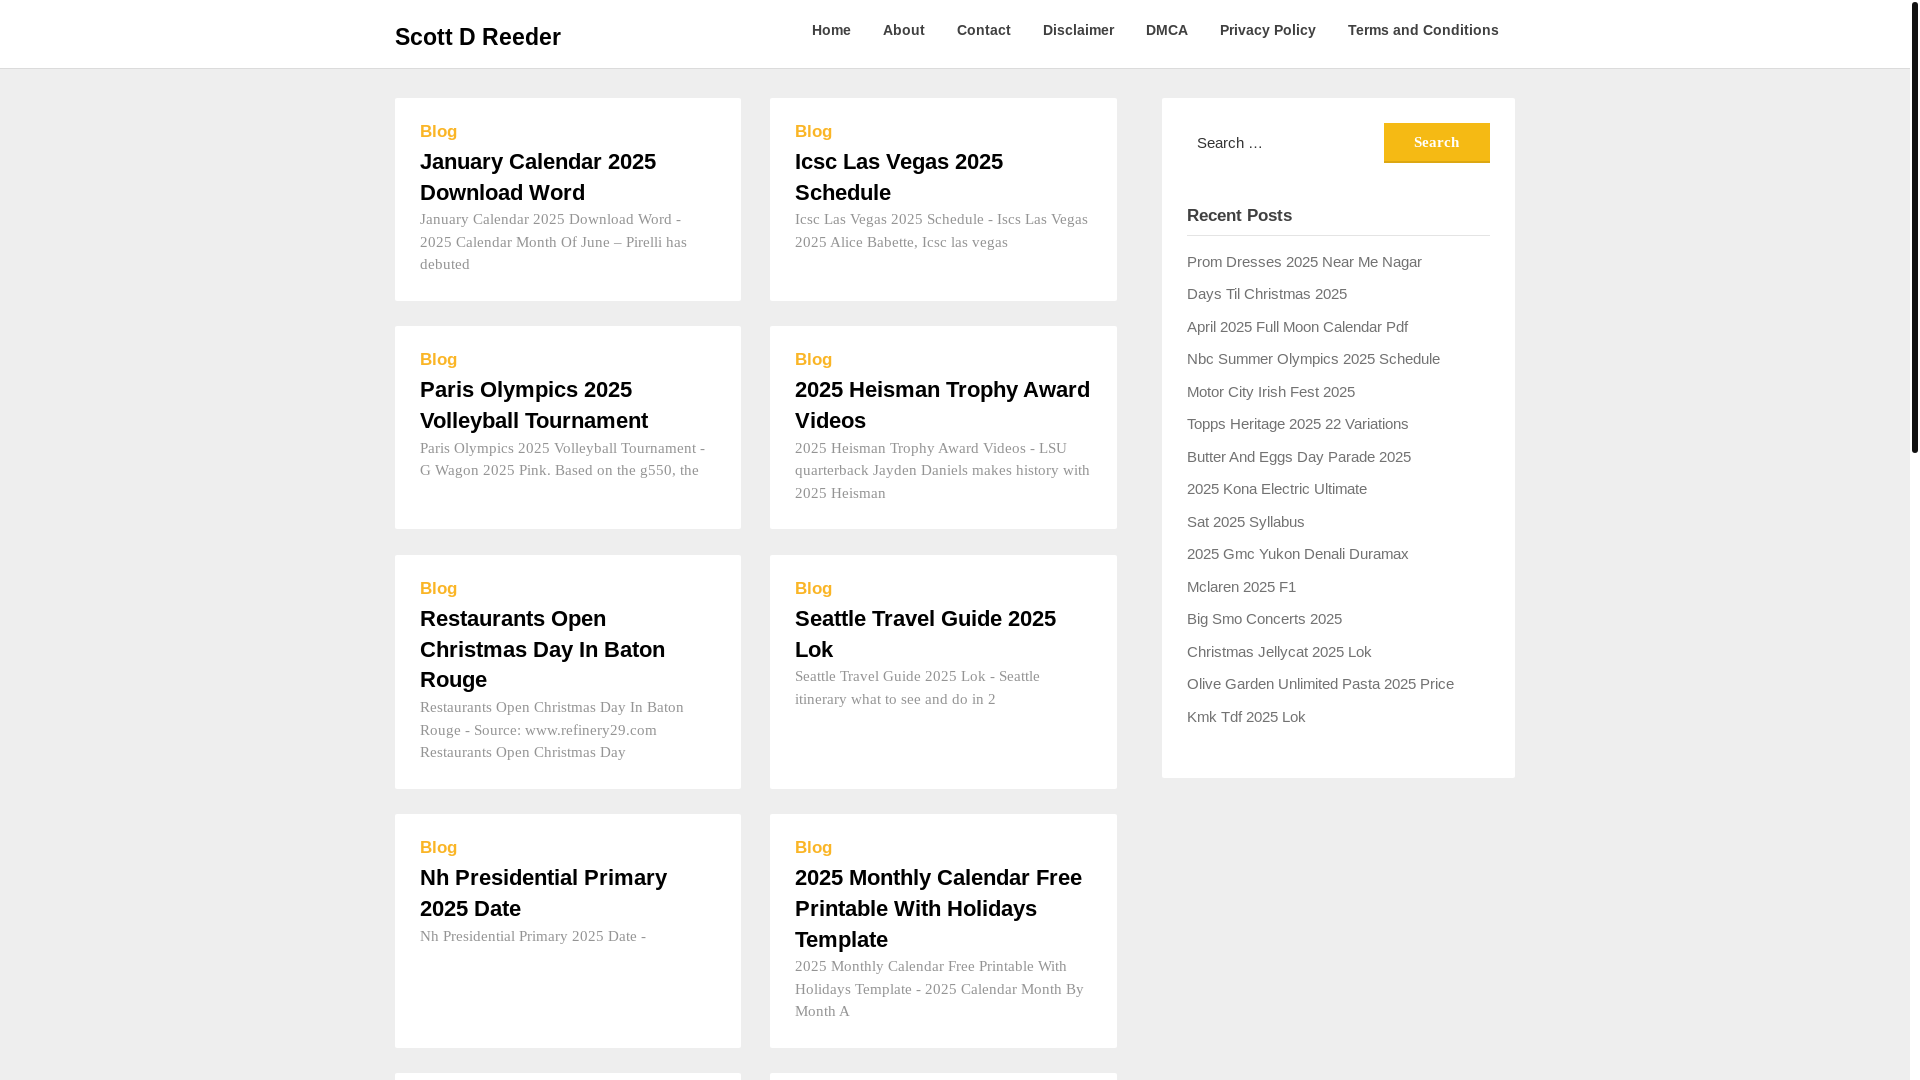The image size is (1920, 1080).
Task: Open recent post Kmk Tdf 2025 Lok
Action: pos(1245,717)
